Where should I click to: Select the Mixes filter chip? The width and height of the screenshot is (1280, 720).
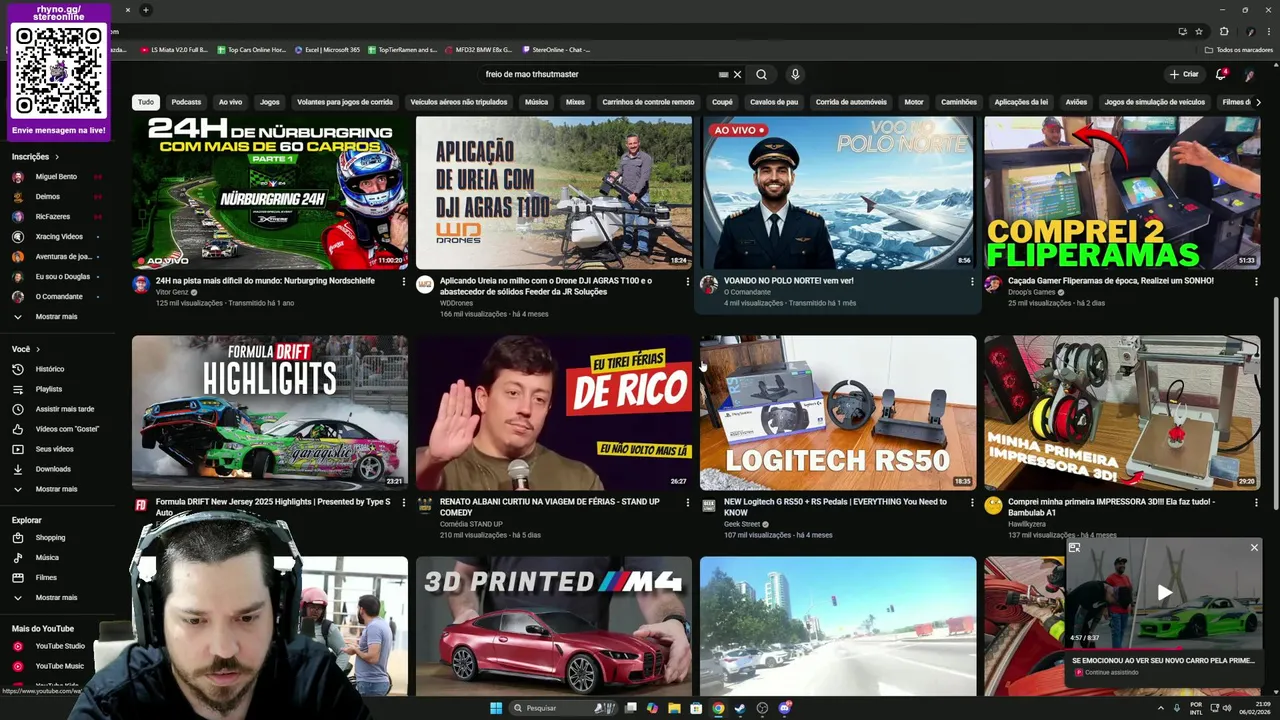[x=575, y=102]
